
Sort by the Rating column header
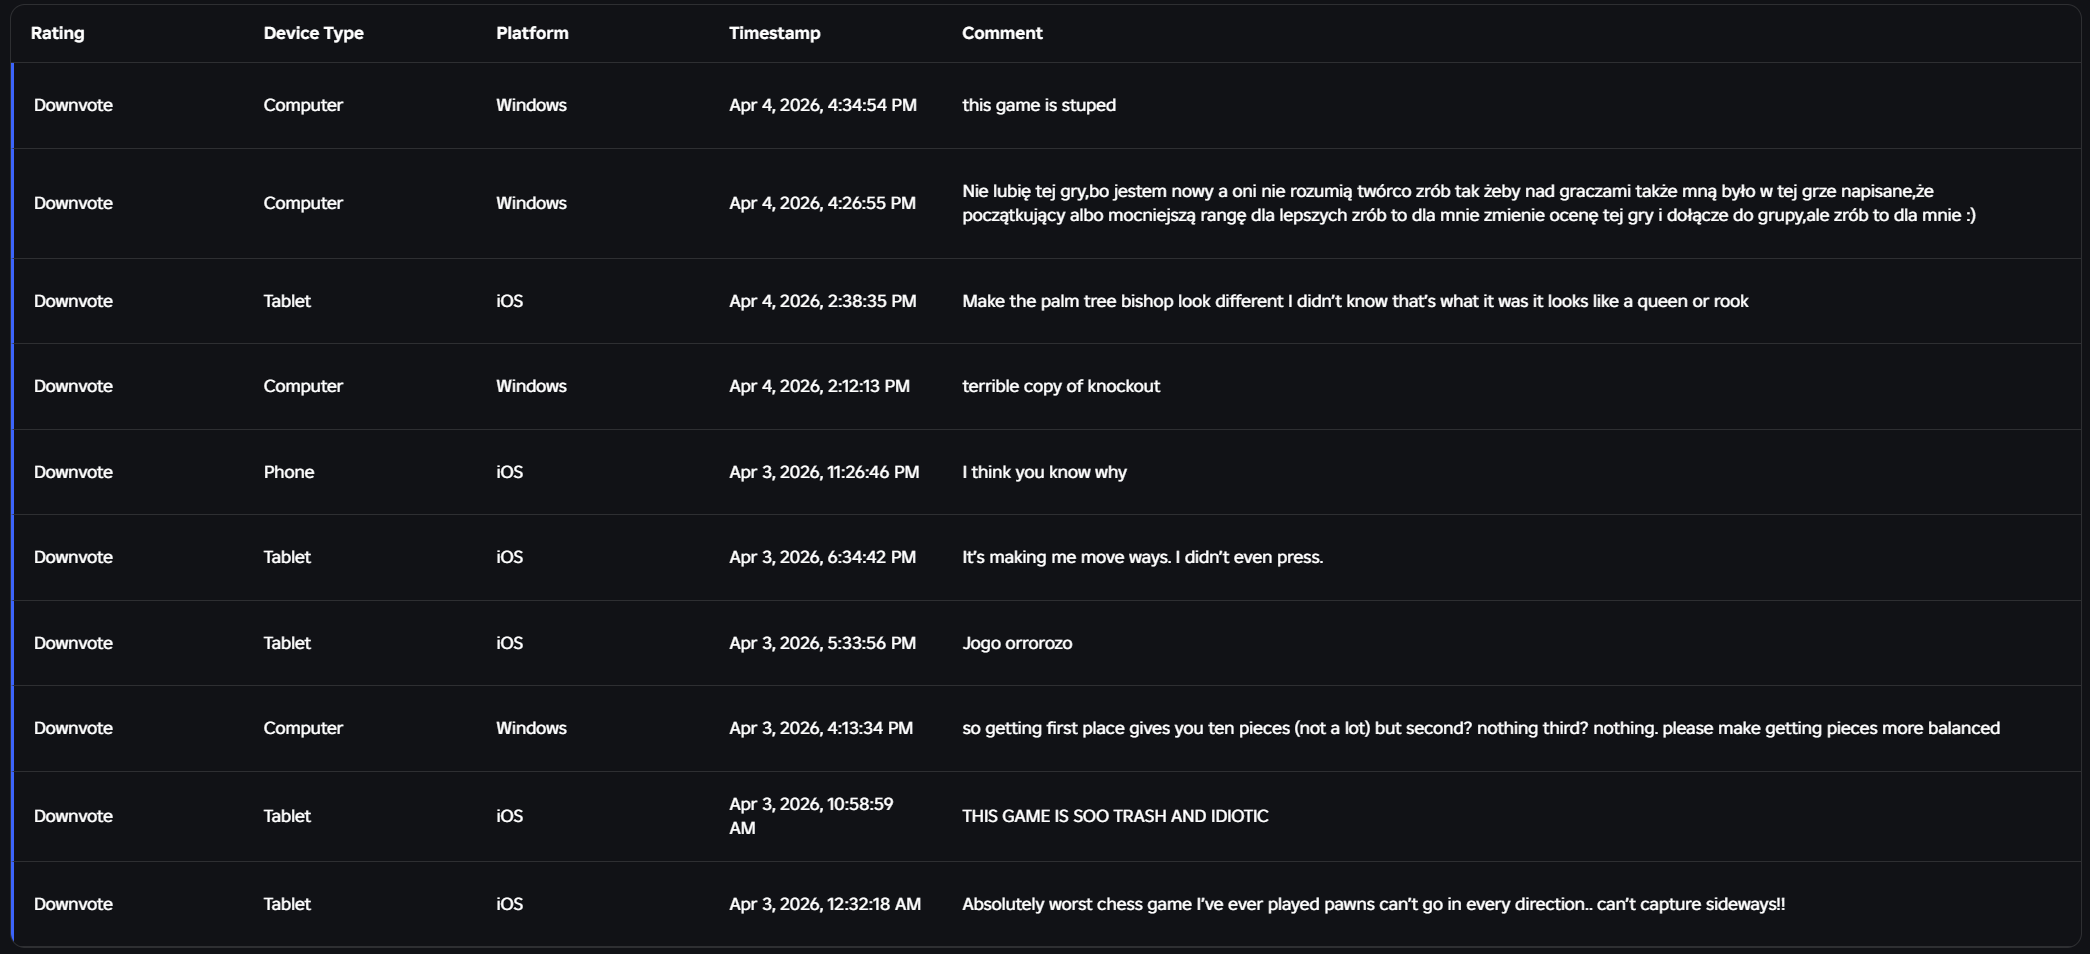click(57, 33)
